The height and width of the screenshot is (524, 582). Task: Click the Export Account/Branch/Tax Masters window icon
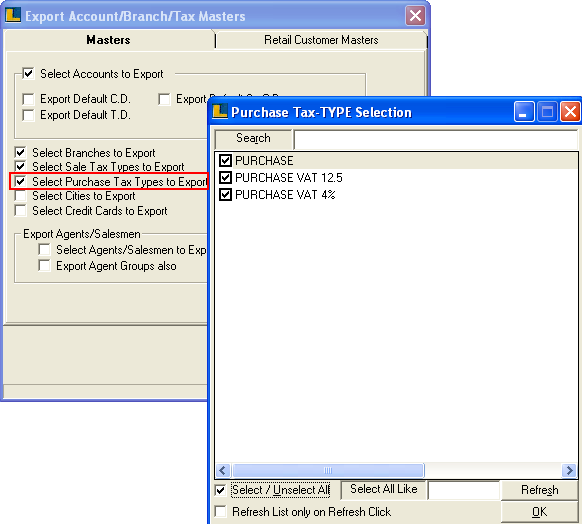click(x=13, y=16)
